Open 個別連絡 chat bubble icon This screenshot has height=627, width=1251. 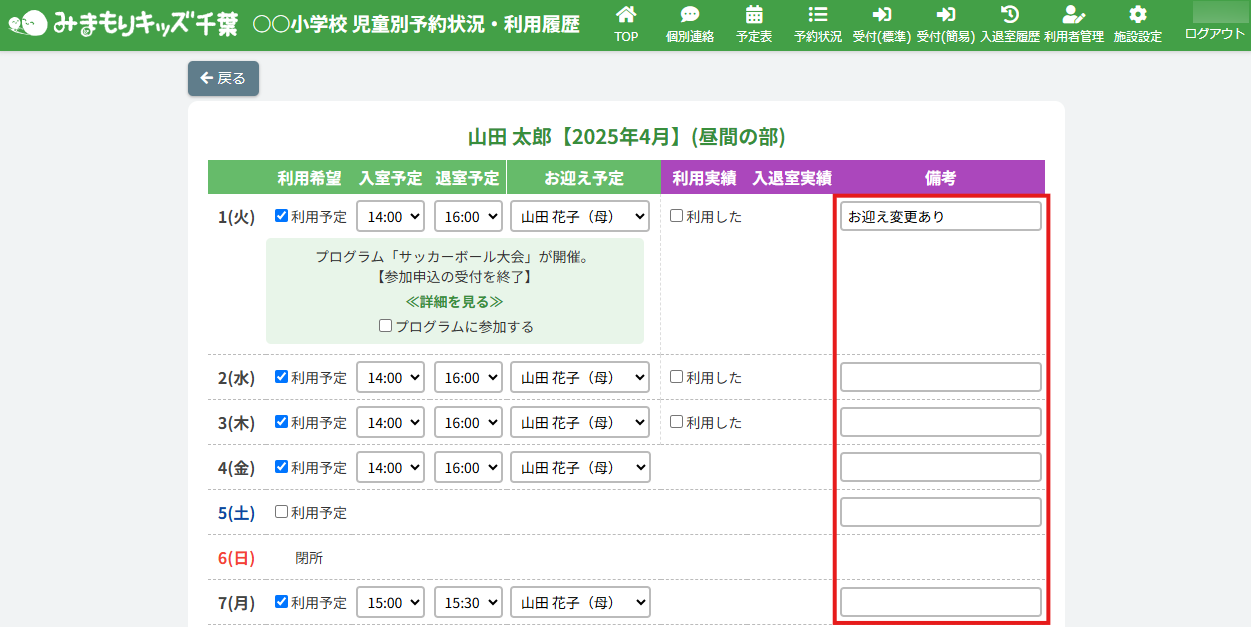click(x=689, y=15)
